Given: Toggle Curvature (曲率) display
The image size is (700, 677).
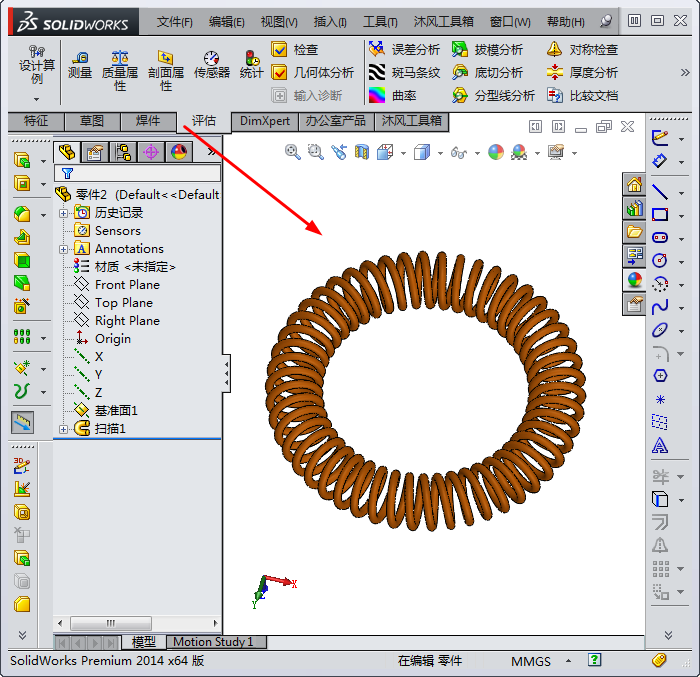Looking at the screenshot, I should pyautogui.click(x=392, y=95).
